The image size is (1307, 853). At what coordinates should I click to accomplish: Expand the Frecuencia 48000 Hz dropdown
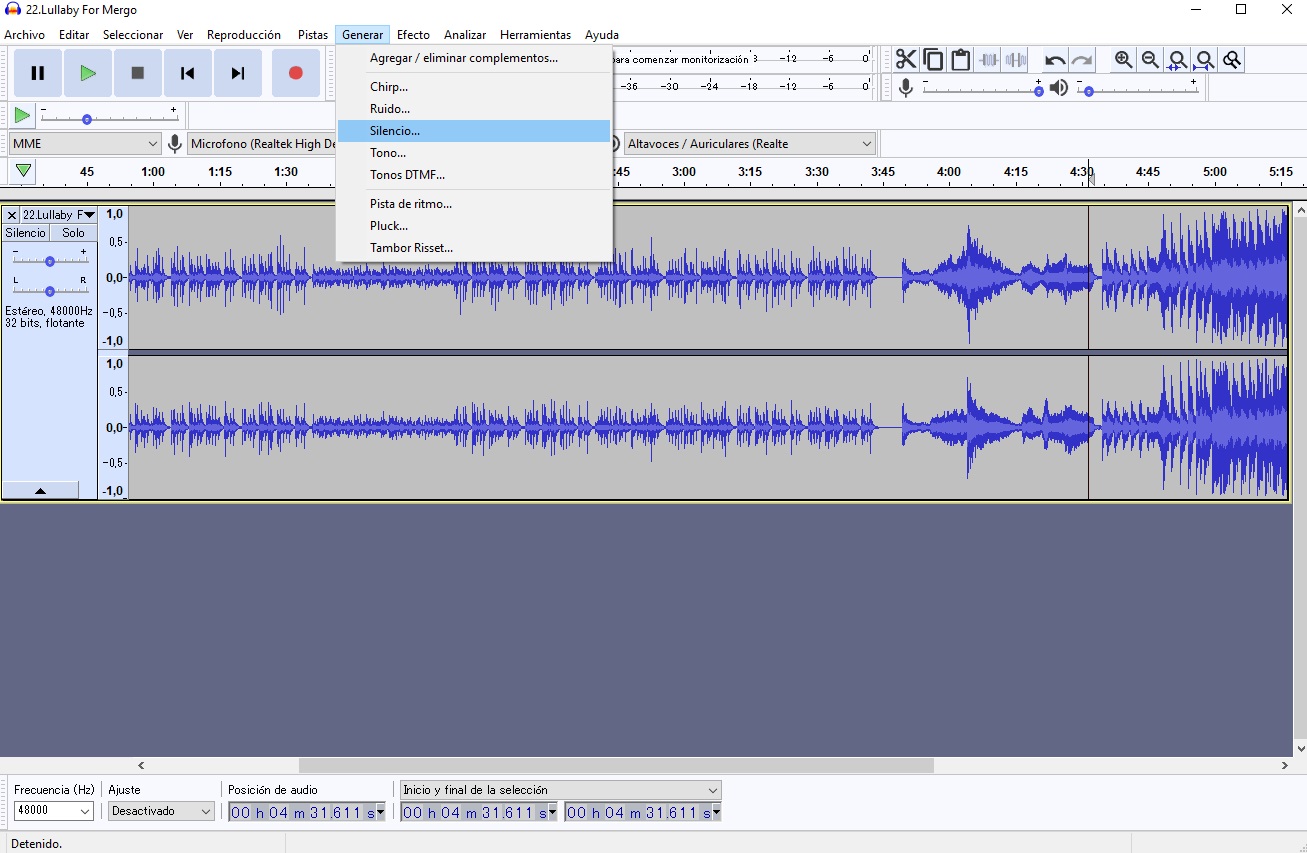coord(84,811)
